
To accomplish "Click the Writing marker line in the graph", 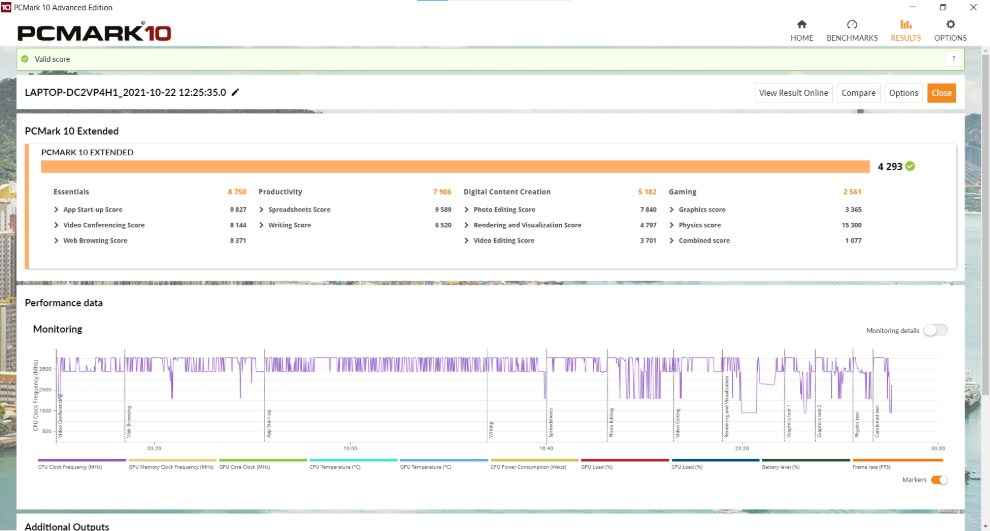I will click(487, 395).
